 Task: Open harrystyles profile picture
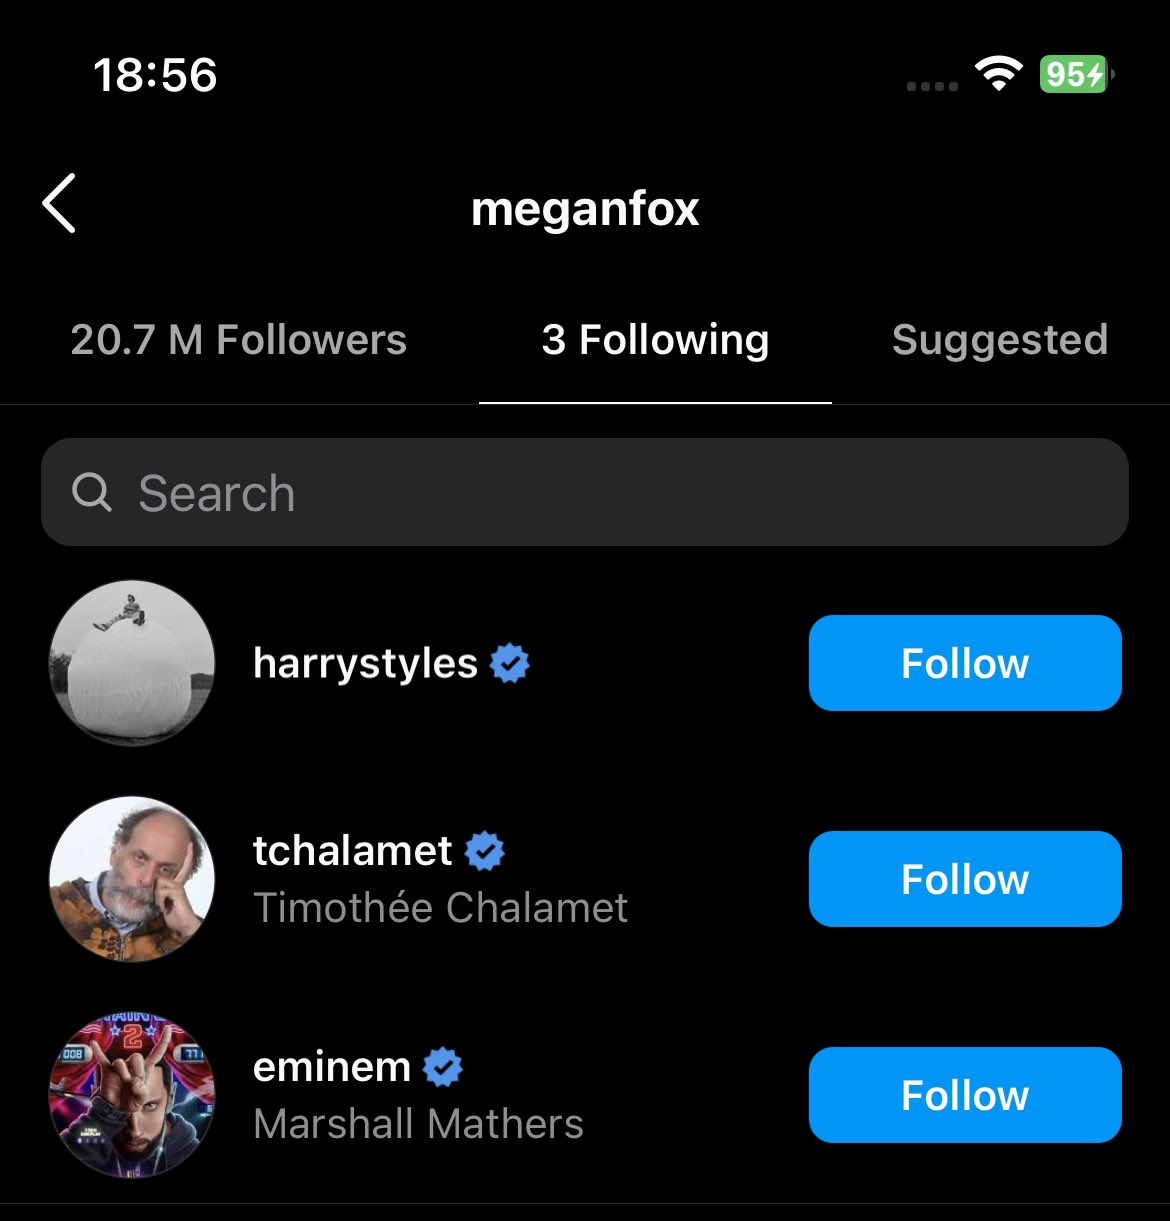132,663
